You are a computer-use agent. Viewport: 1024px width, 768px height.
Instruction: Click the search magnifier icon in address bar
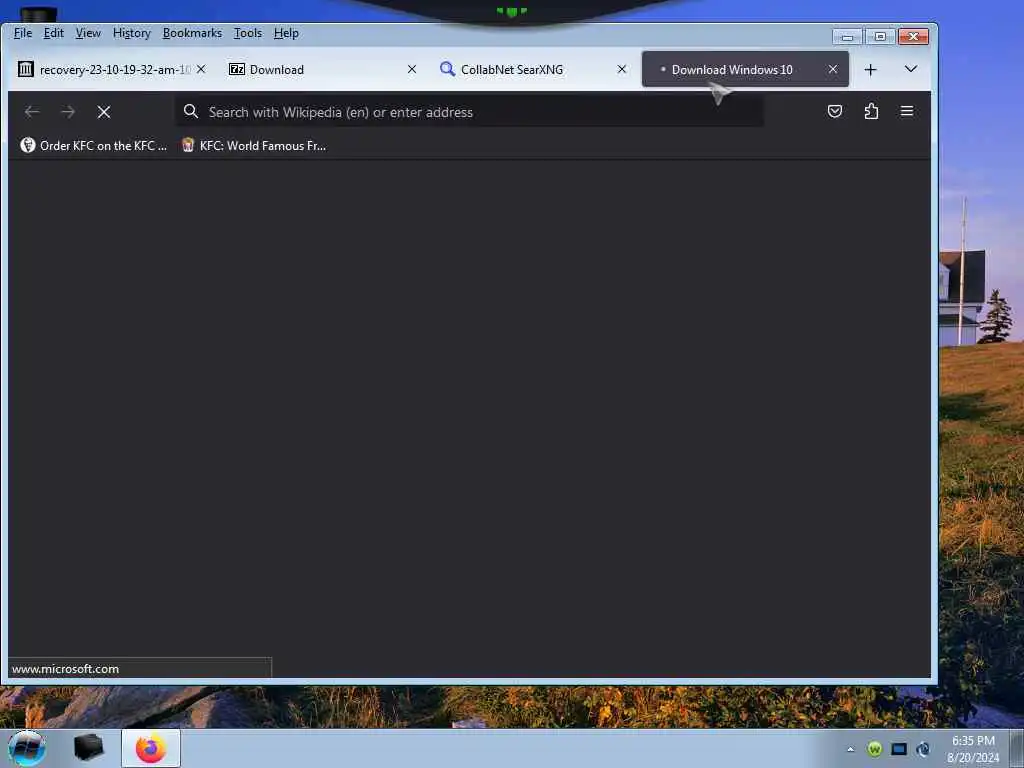(x=190, y=112)
